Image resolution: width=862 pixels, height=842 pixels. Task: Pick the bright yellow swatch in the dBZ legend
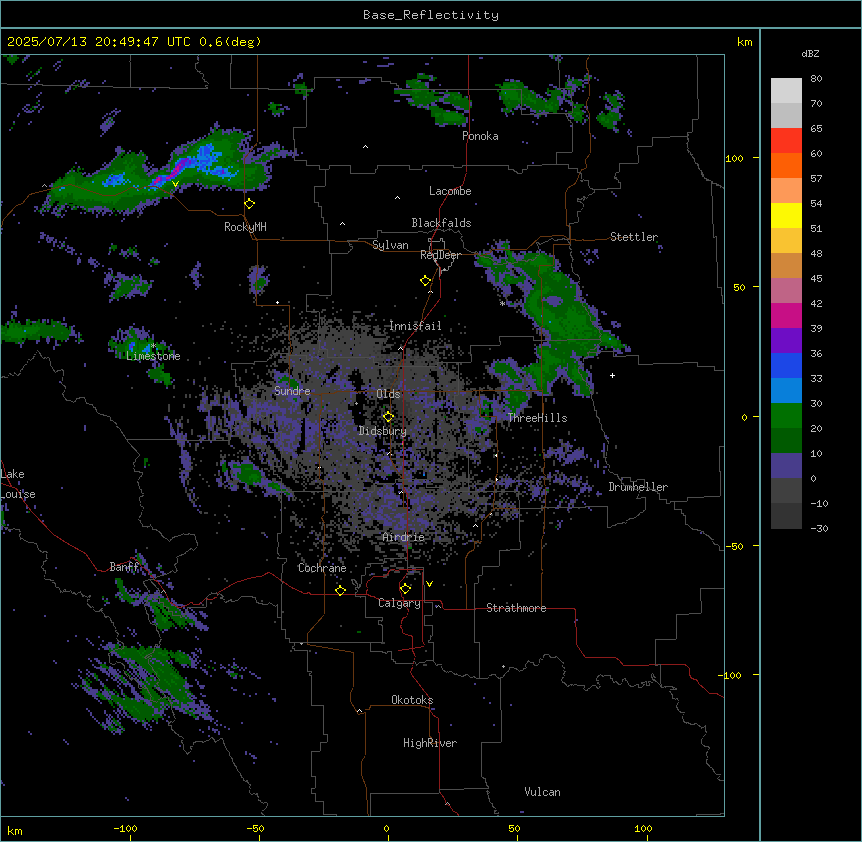pos(786,215)
